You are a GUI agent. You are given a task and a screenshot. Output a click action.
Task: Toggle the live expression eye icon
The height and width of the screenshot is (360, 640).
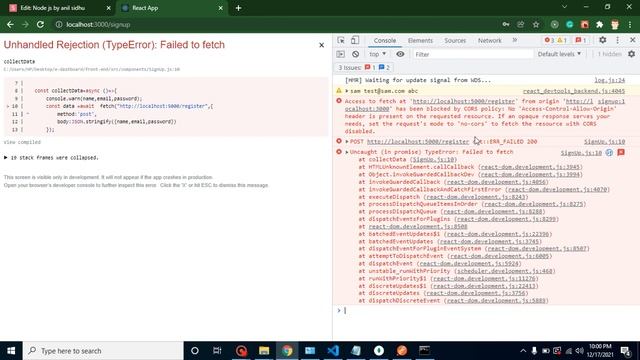(x=400, y=54)
